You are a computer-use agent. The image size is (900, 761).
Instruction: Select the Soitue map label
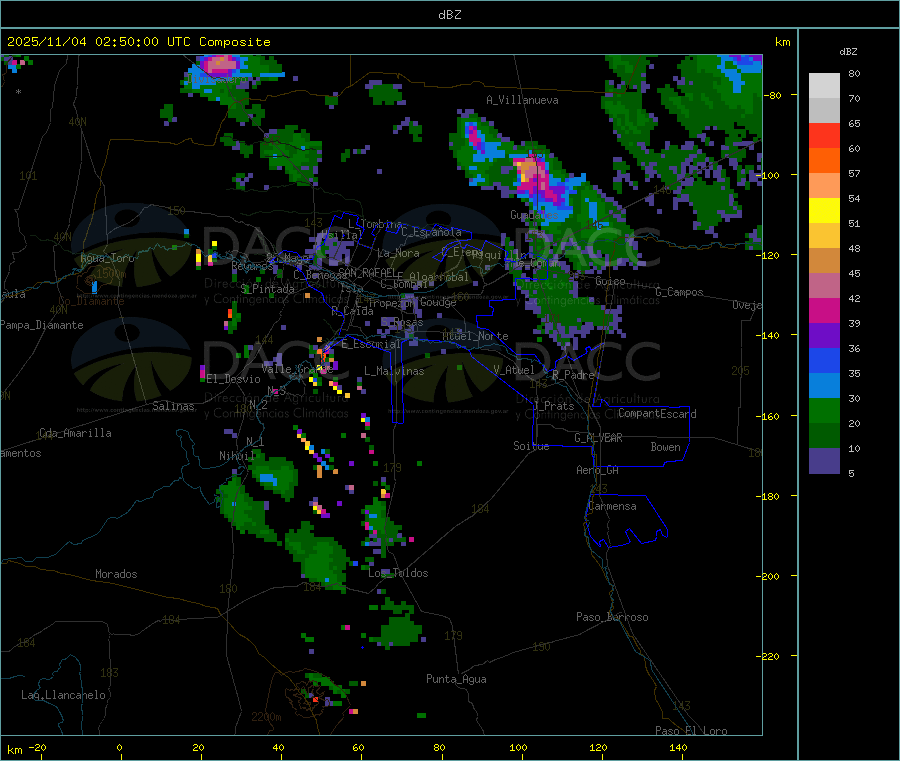point(531,446)
